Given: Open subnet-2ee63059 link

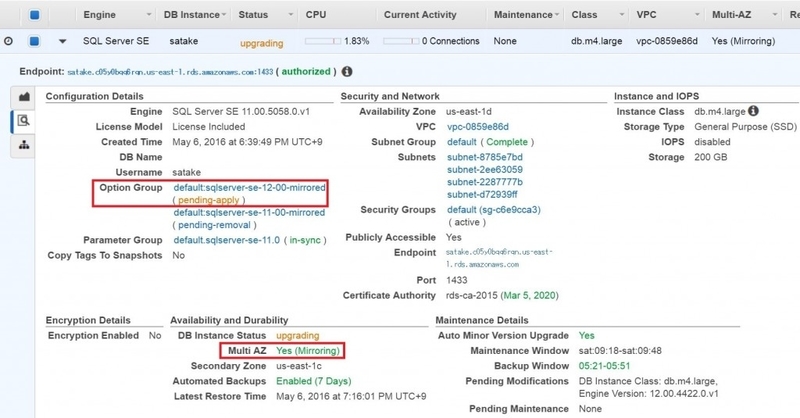Looking at the screenshot, I should tap(485, 169).
